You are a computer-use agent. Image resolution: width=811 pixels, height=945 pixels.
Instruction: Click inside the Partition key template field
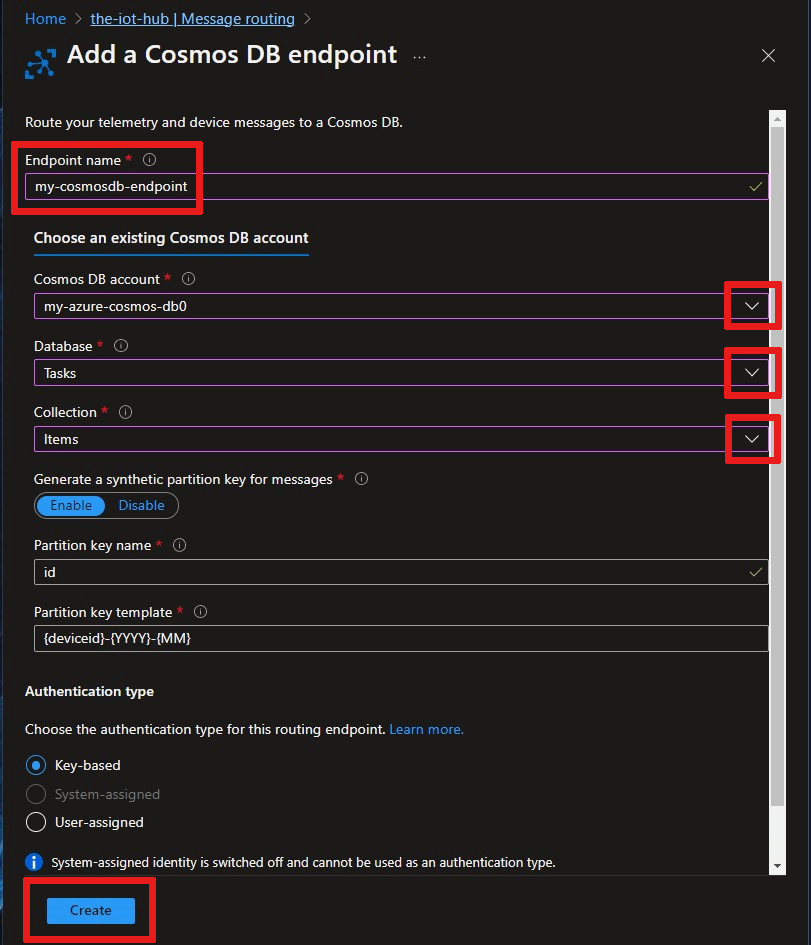click(x=400, y=638)
